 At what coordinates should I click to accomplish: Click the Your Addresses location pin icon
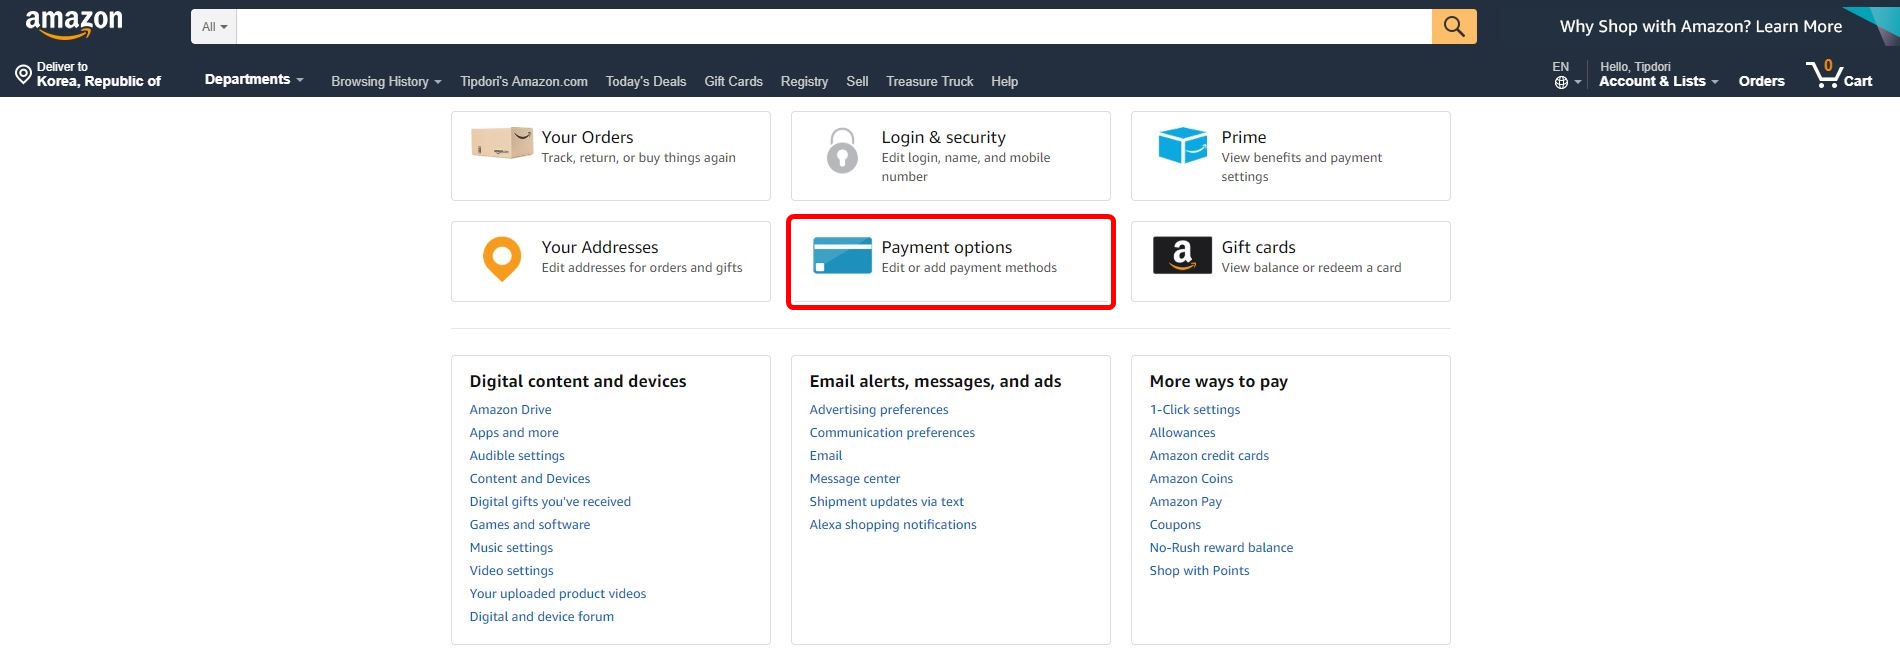coord(502,258)
